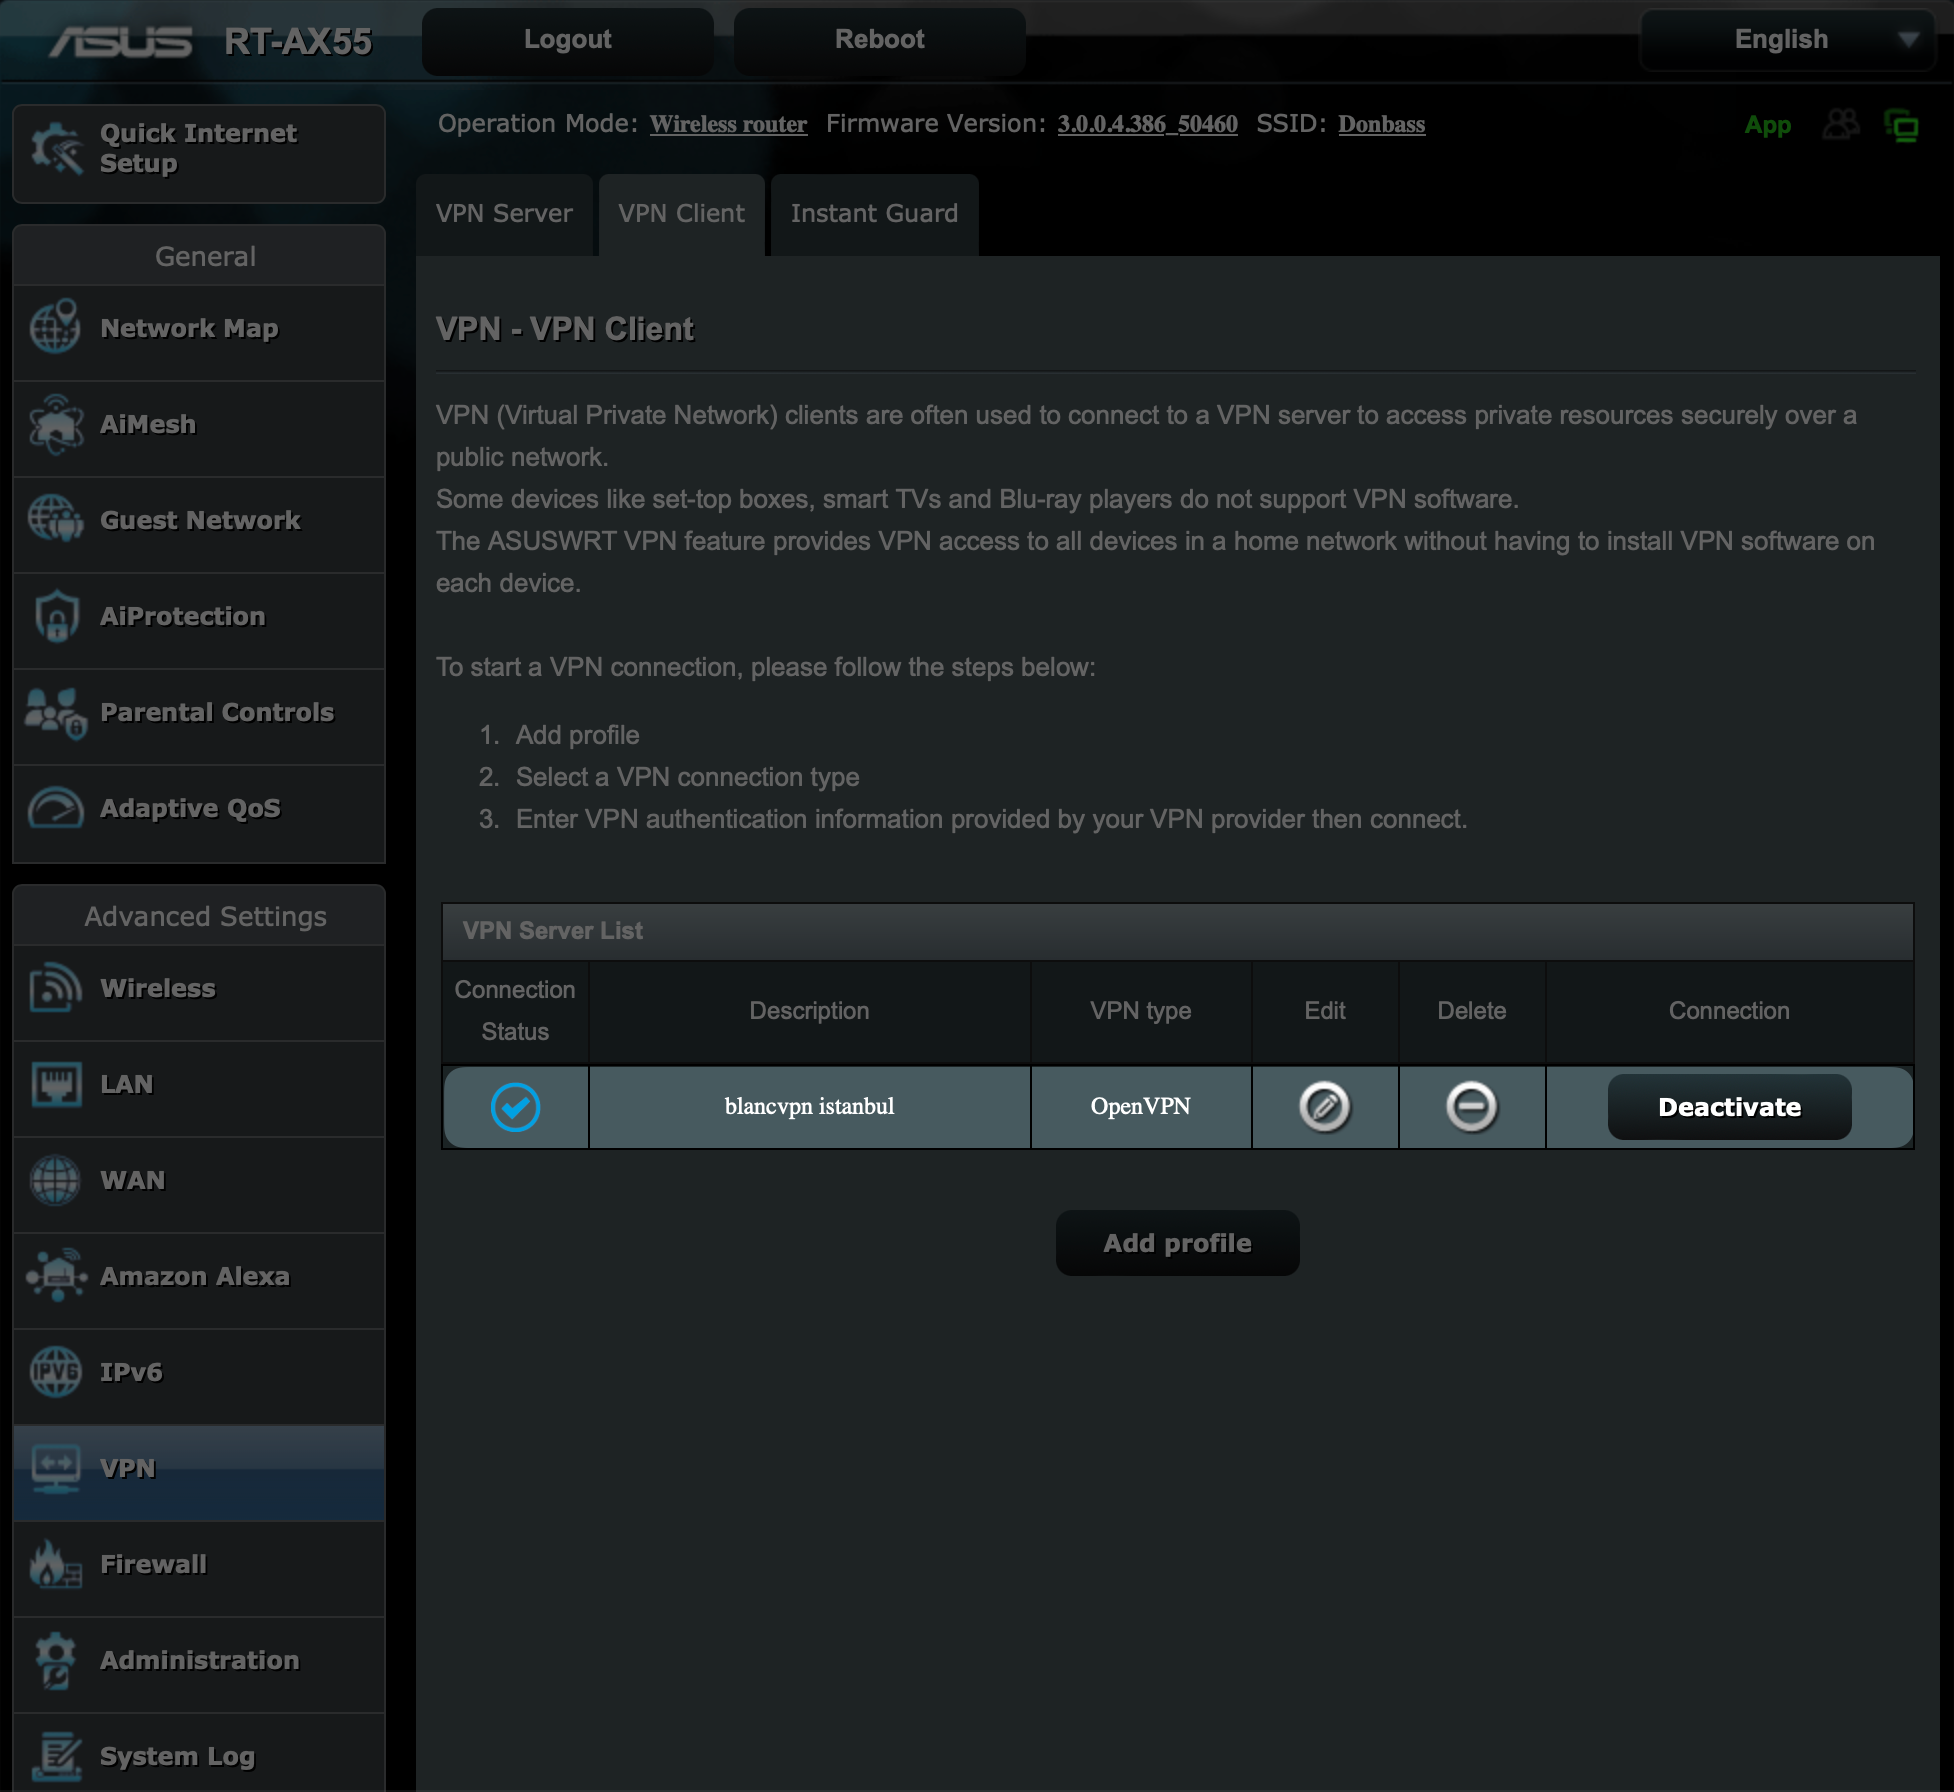Open the English language dropdown
This screenshot has height=1792, width=1954.
tap(1781, 40)
